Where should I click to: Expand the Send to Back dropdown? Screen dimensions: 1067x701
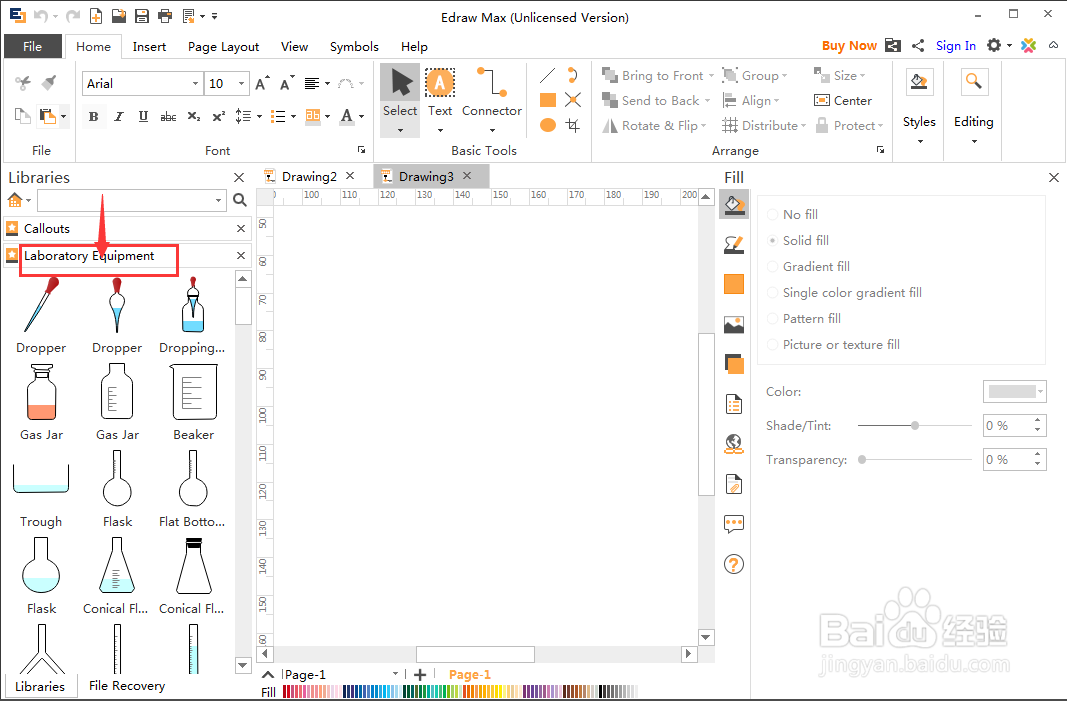708,101
